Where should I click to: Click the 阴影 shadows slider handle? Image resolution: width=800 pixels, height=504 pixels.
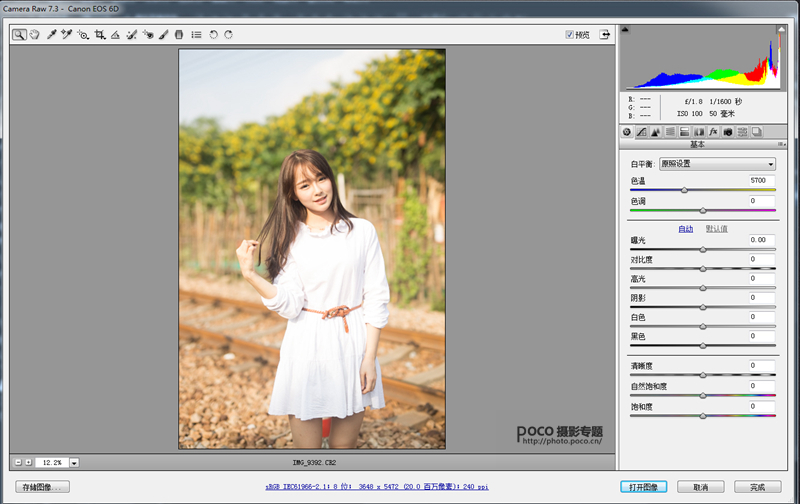coord(703,308)
